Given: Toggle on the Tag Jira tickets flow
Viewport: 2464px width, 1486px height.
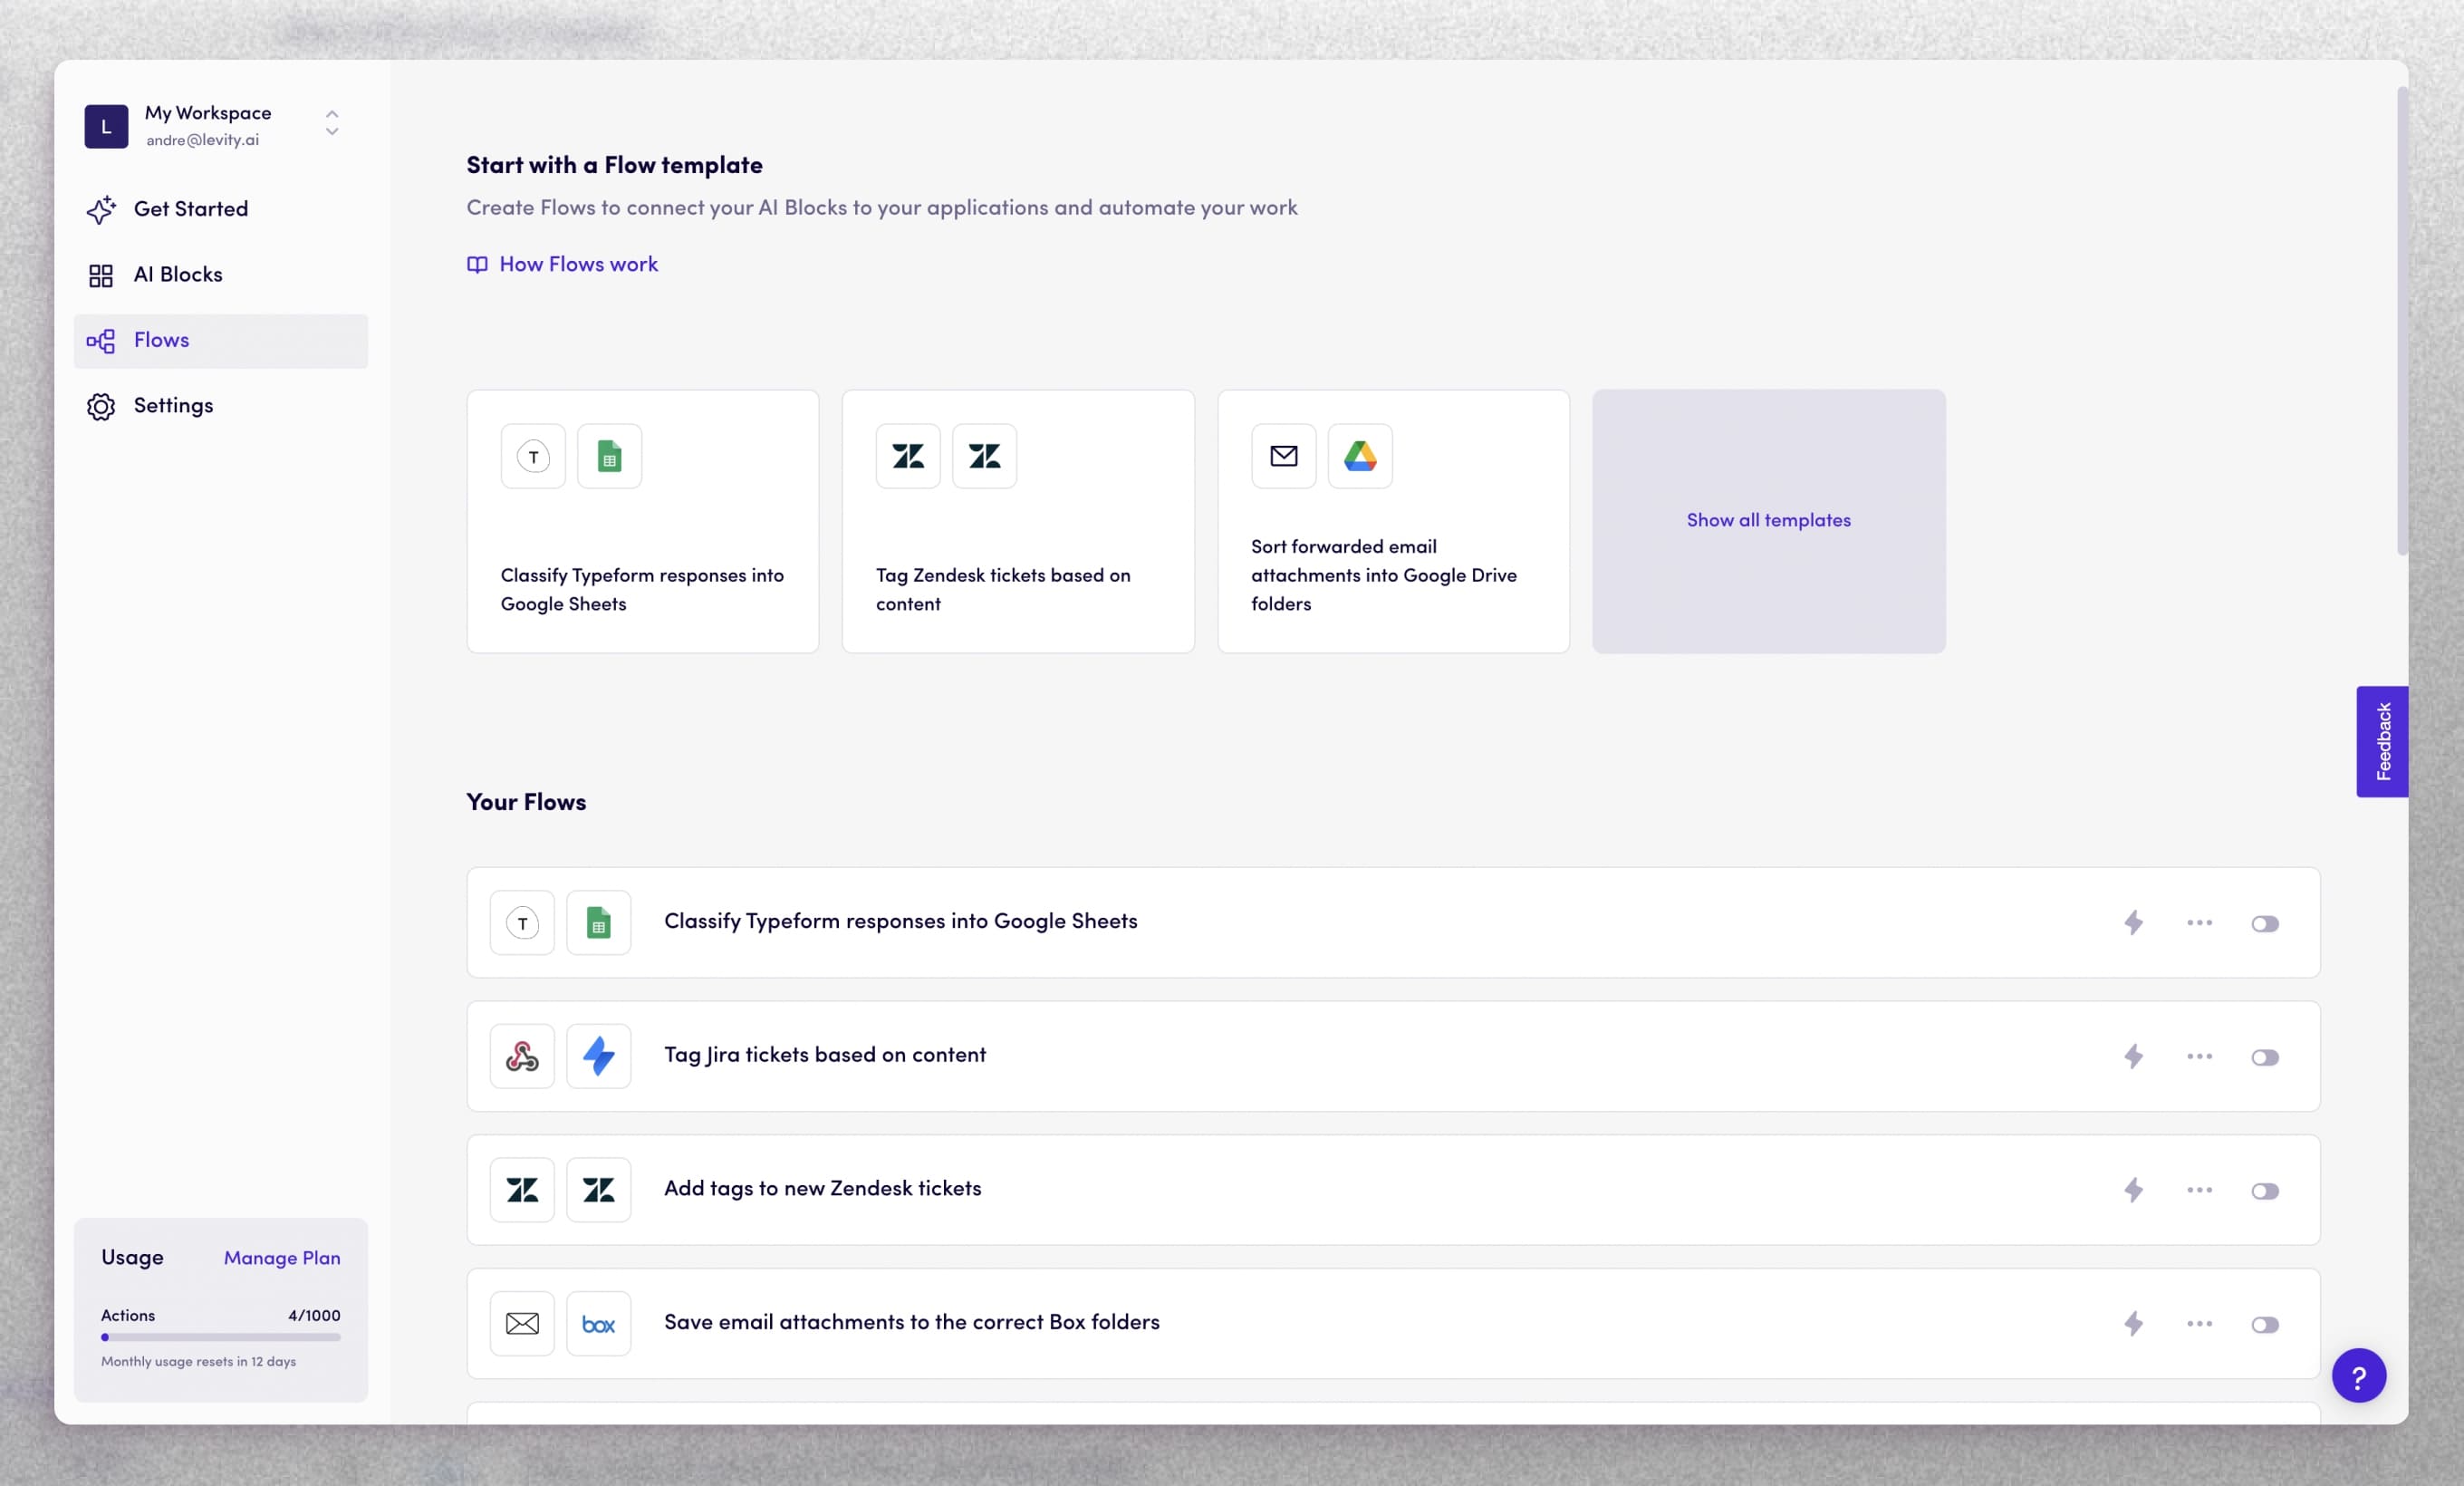Looking at the screenshot, I should point(2264,1057).
